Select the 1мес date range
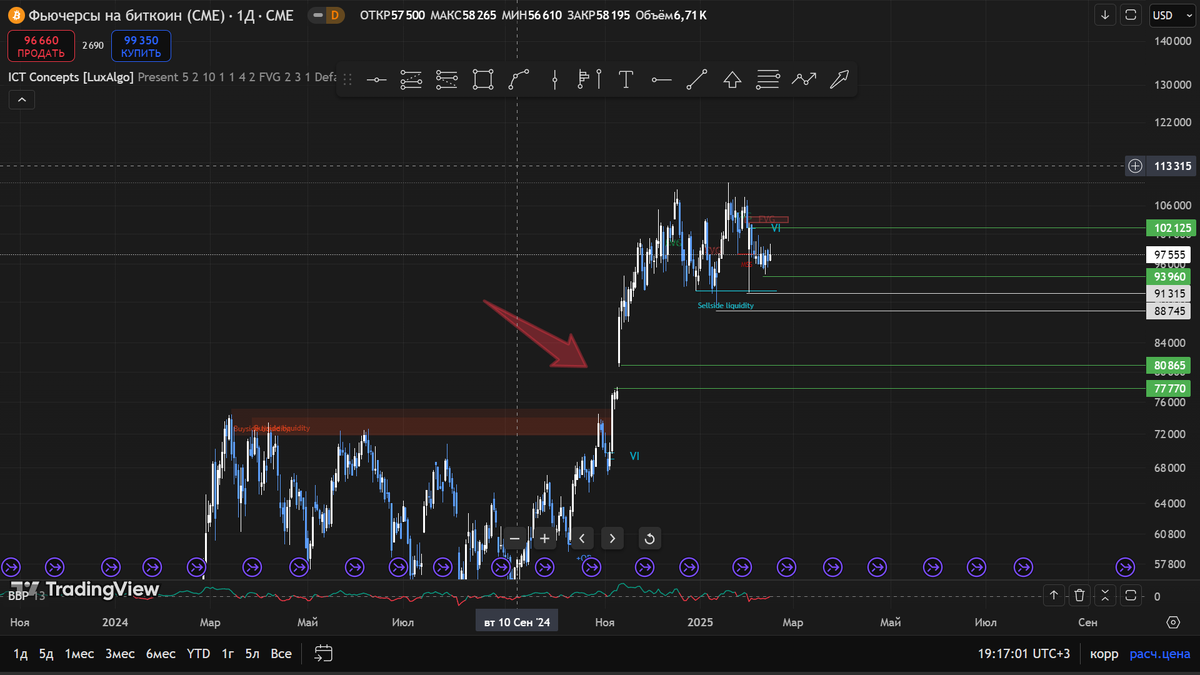 coord(80,654)
